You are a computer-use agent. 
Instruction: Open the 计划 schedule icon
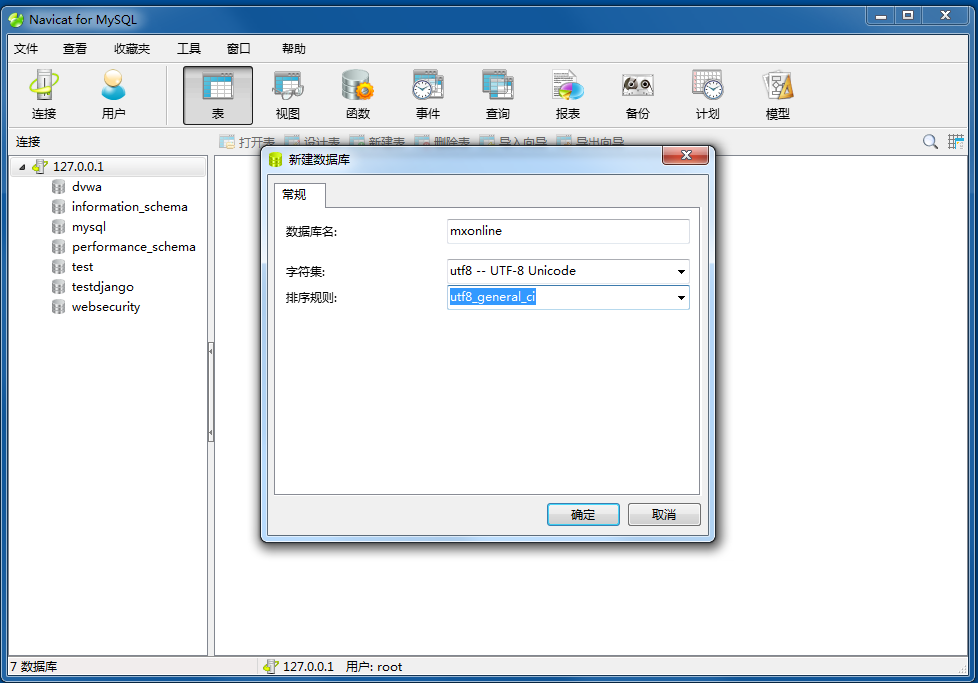[x=707, y=95]
